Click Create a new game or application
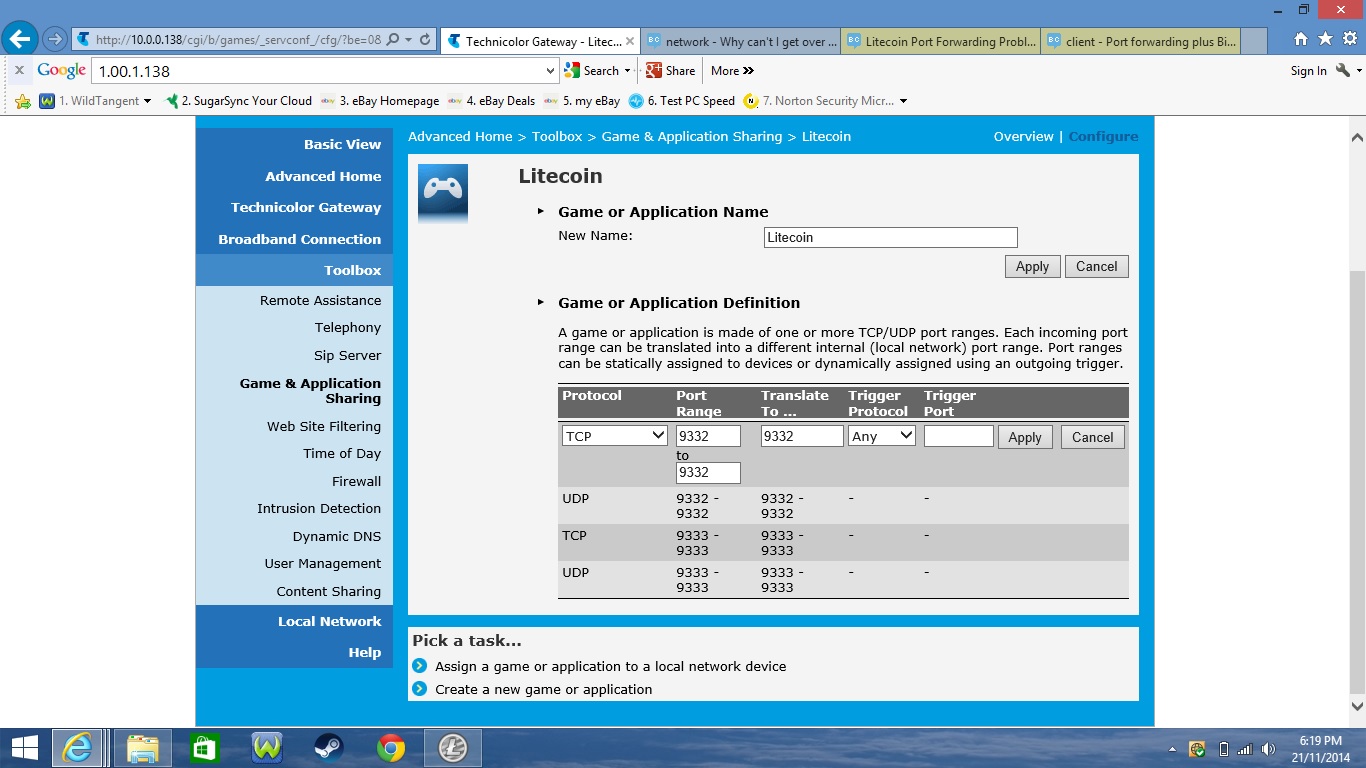This screenshot has width=1366, height=768. tap(543, 689)
